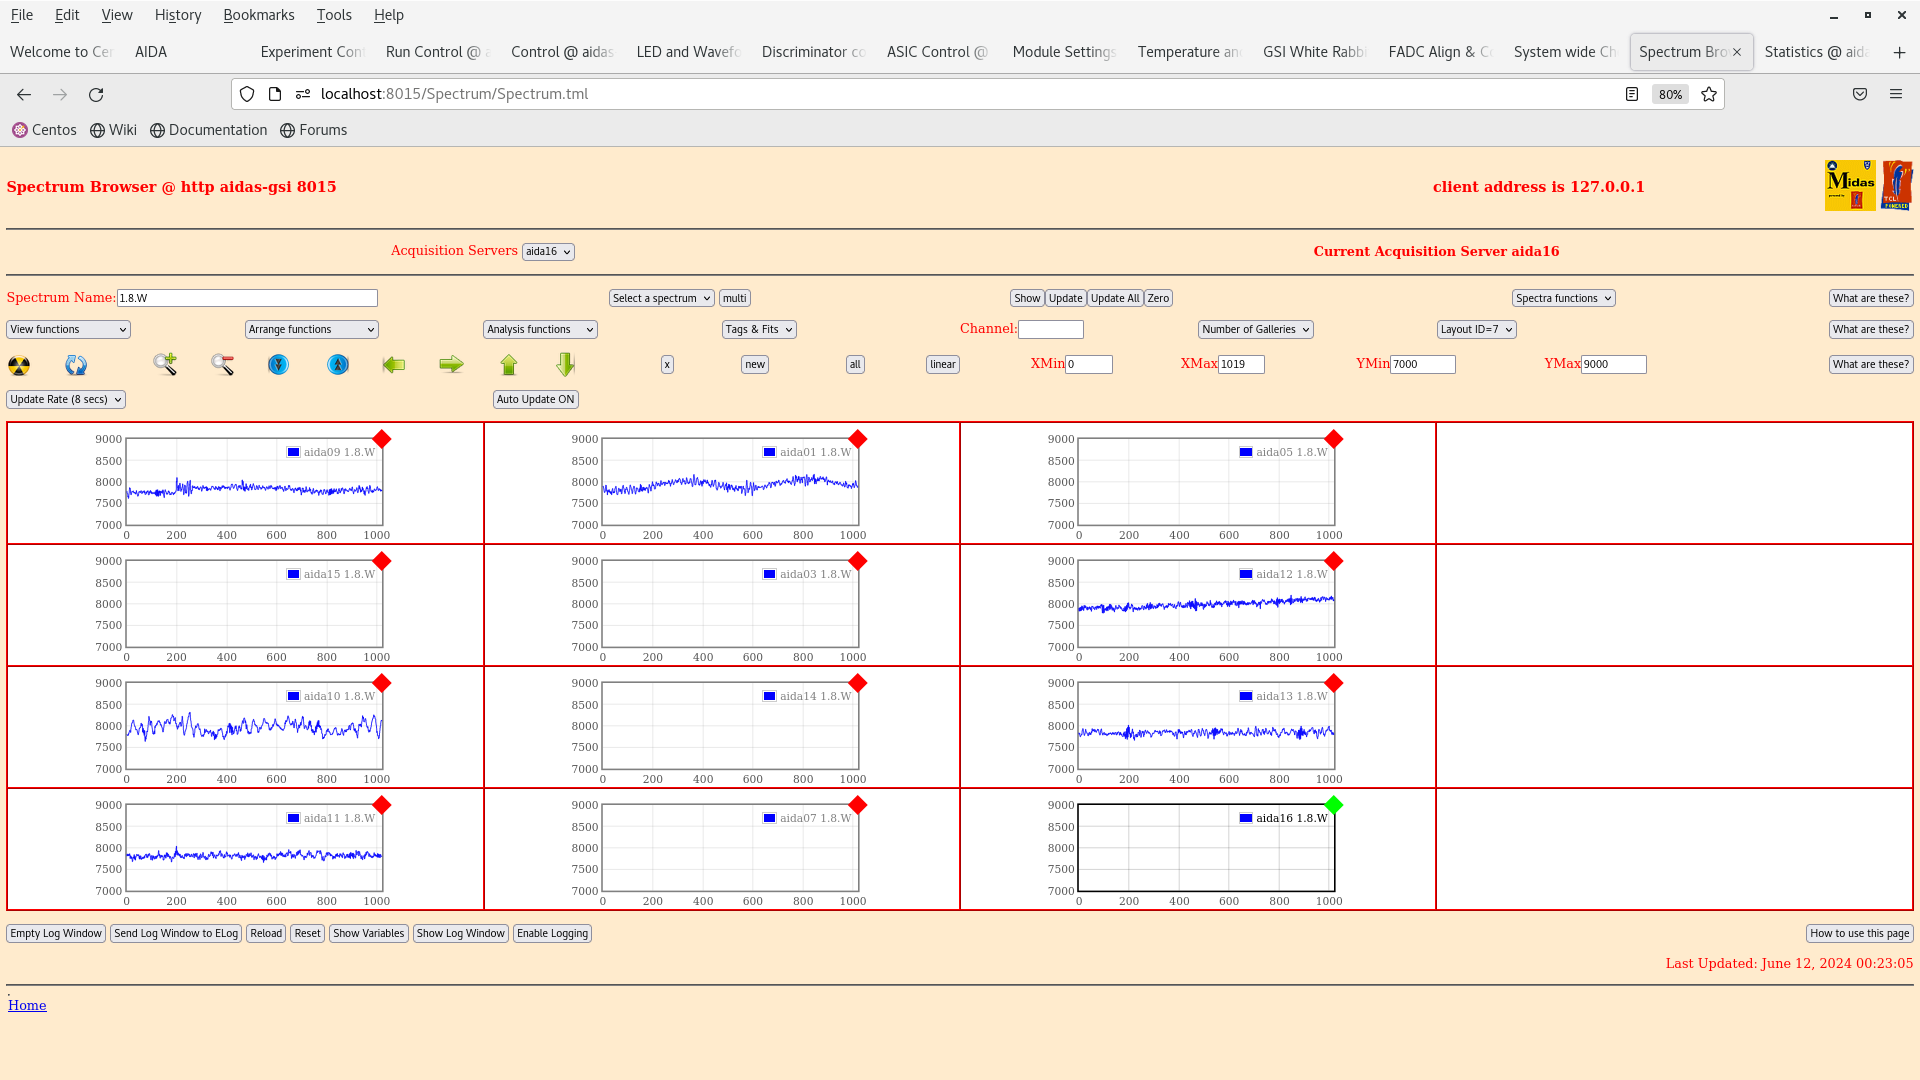Click the YMax input field

click(x=1613, y=365)
